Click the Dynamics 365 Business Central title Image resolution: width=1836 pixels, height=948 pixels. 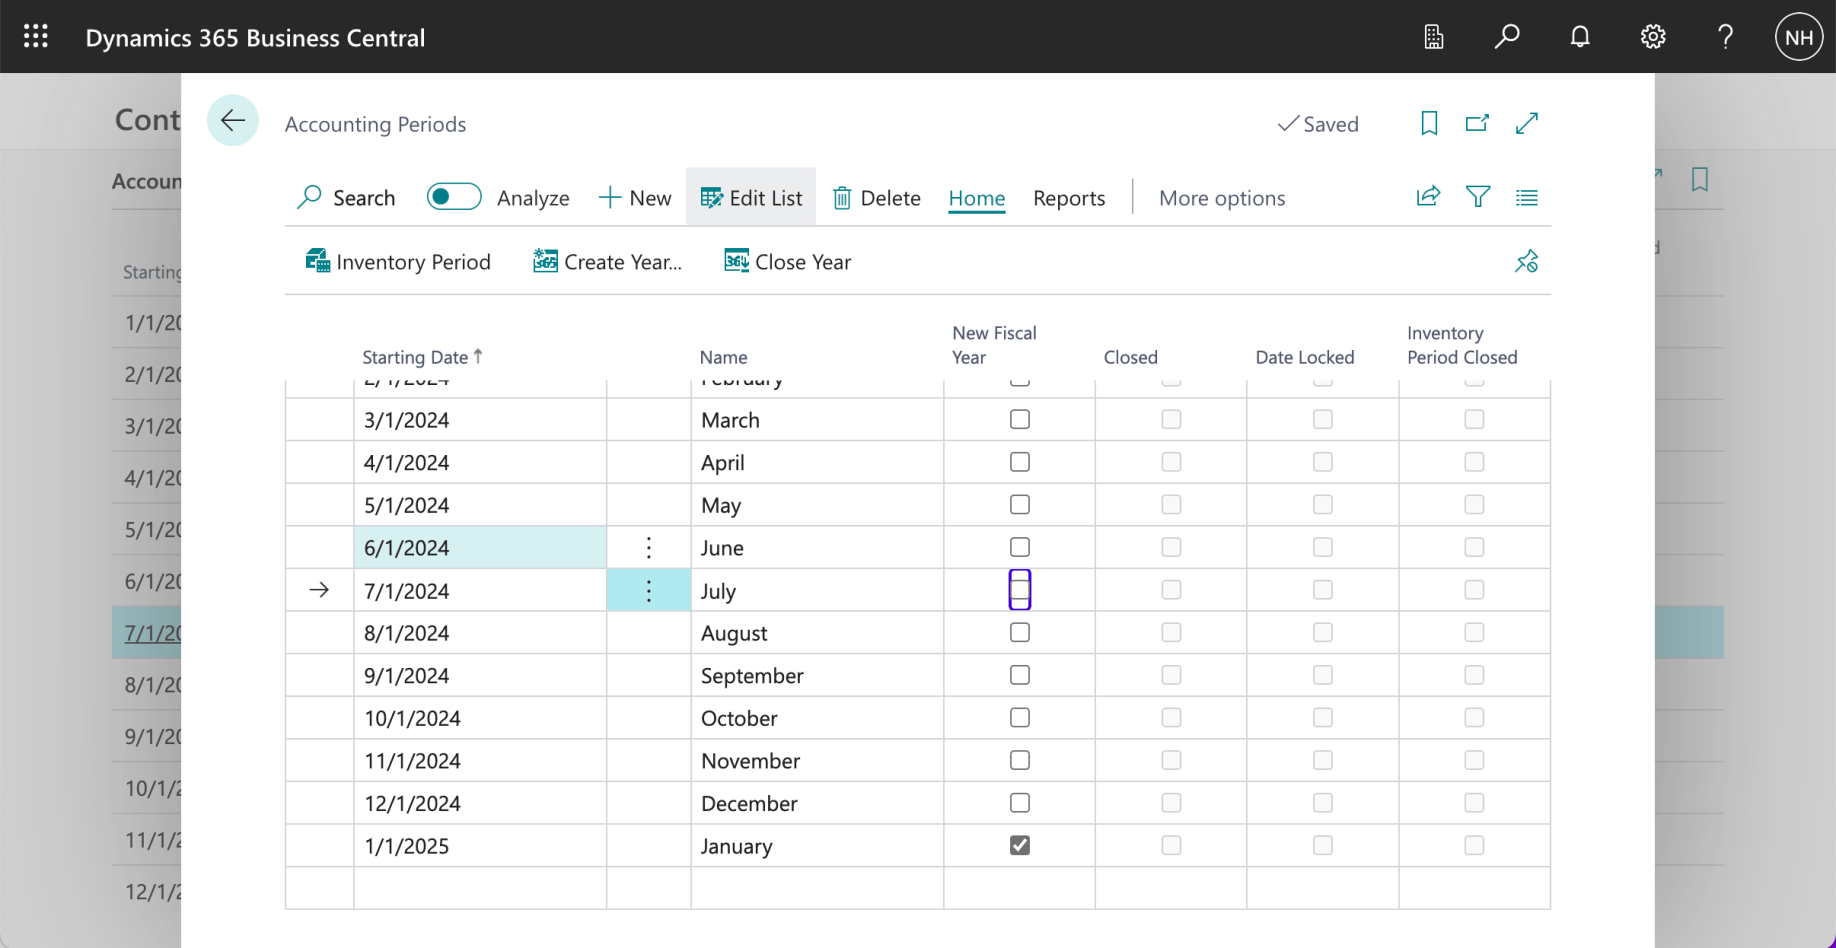255,38
